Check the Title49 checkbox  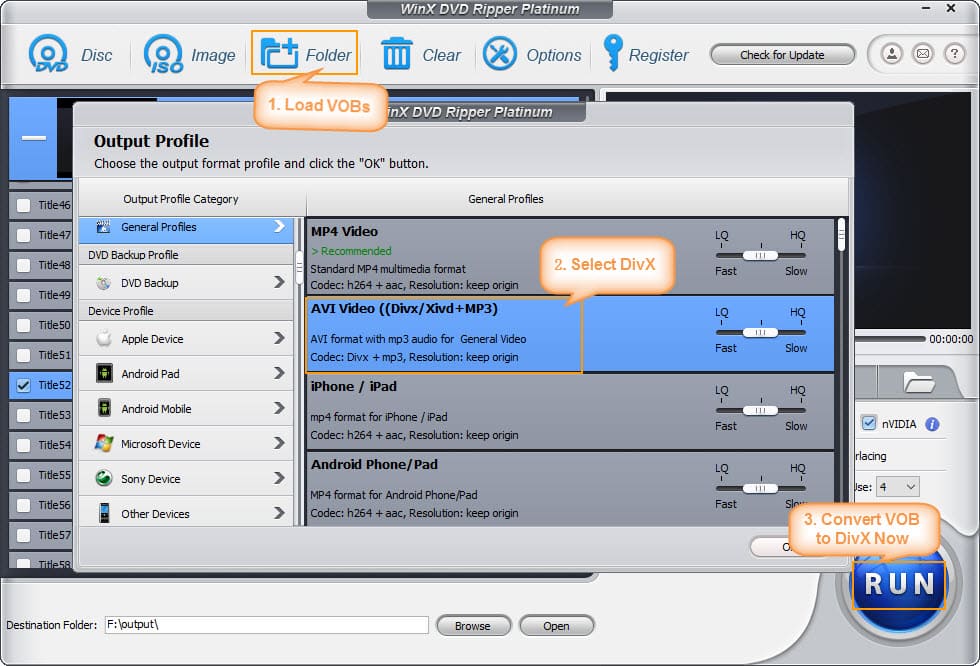point(23,295)
